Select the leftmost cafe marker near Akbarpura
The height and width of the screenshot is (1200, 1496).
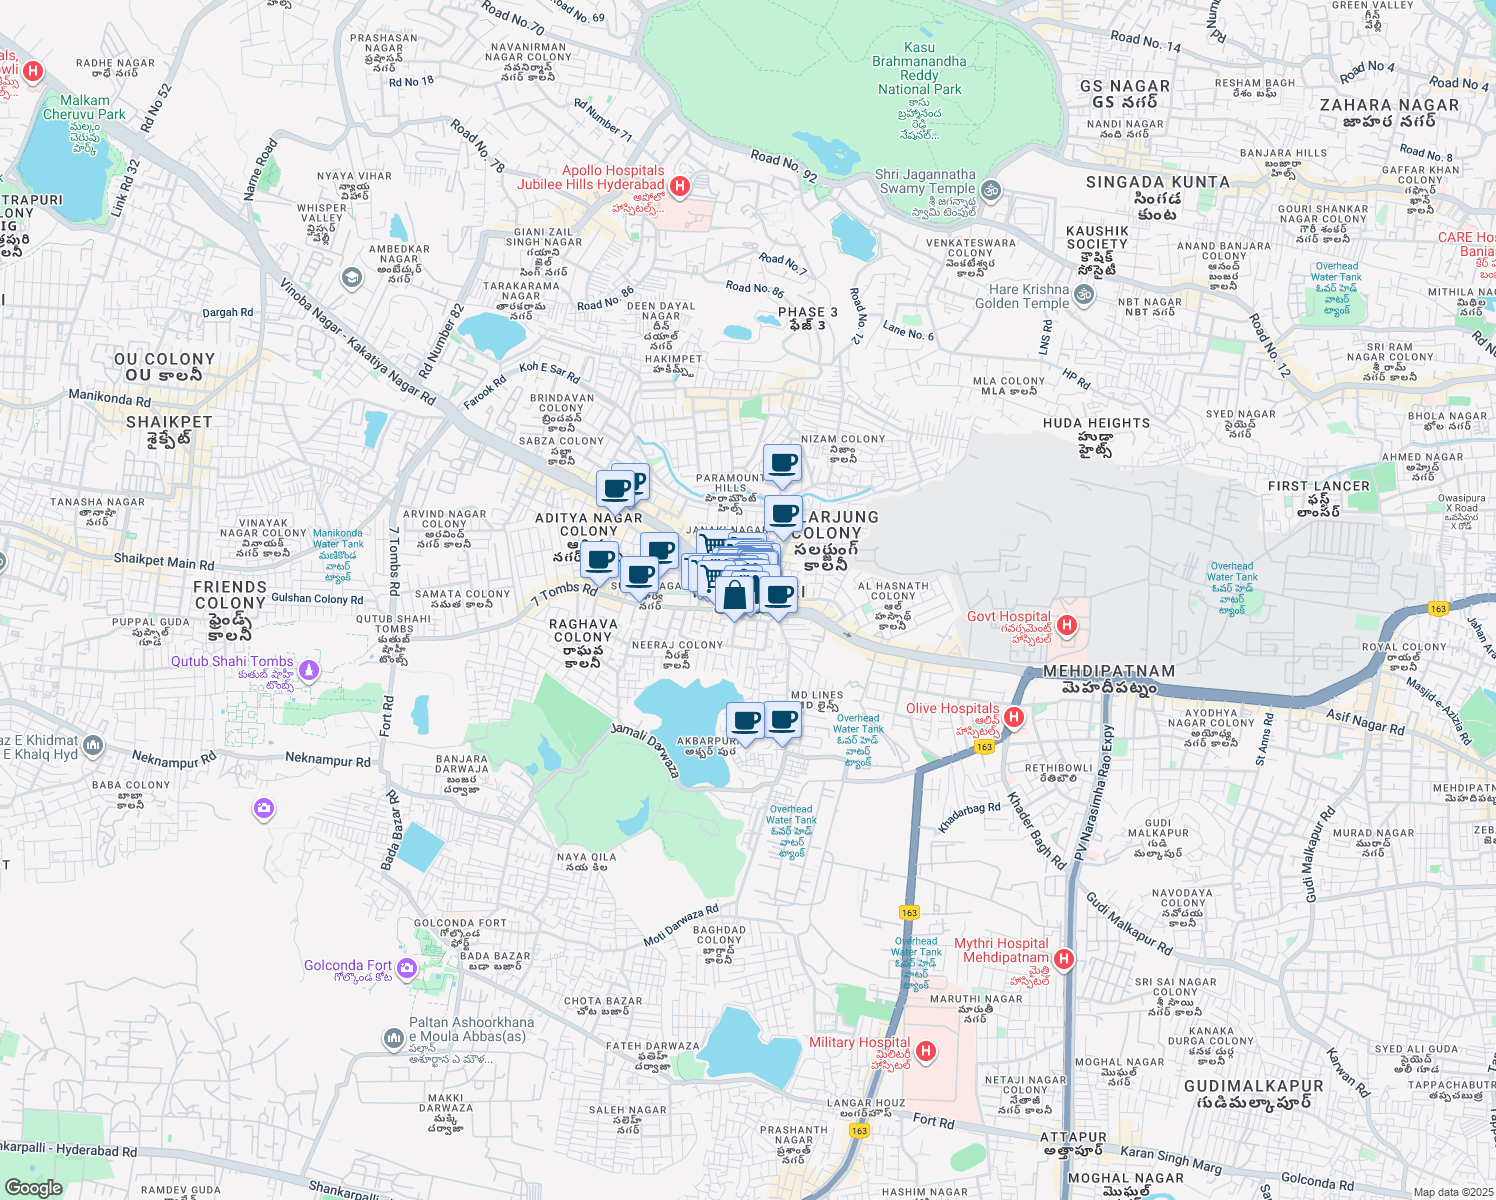pos(745,721)
